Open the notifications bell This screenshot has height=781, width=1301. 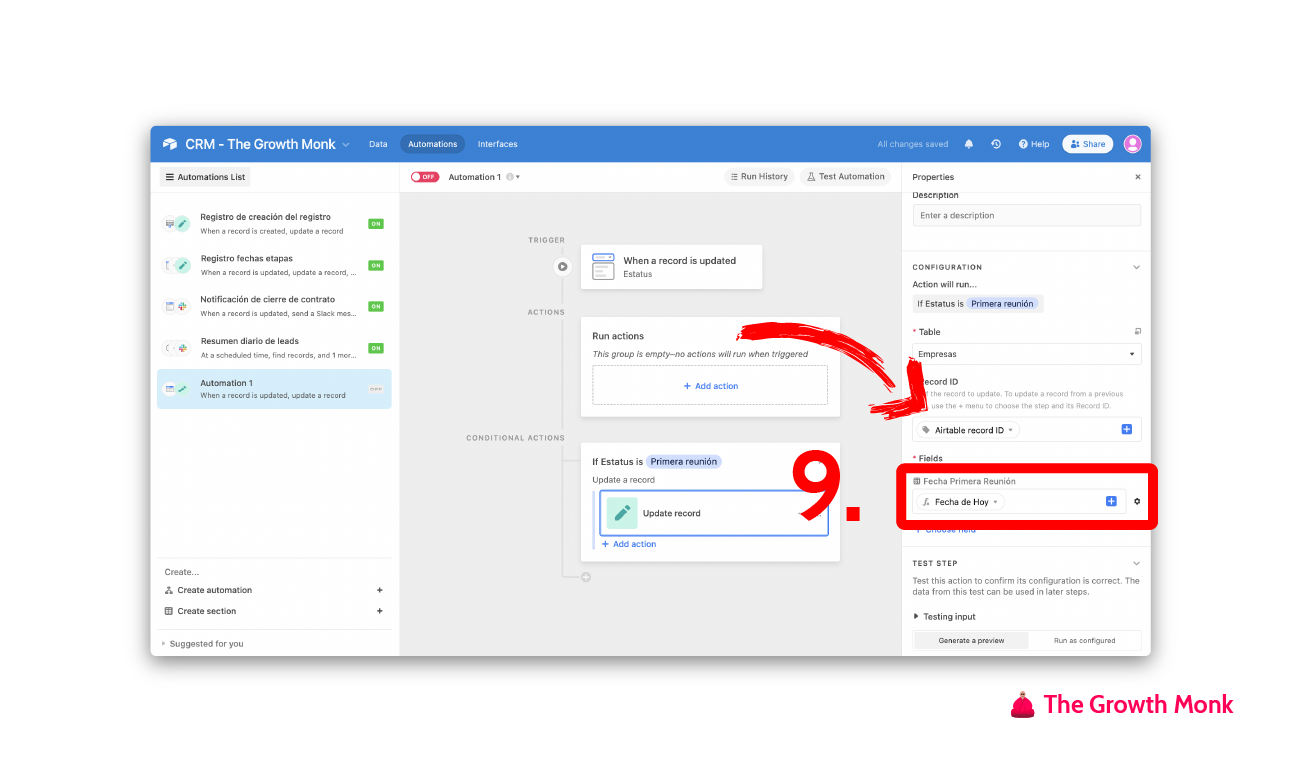pyautogui.click(x=969, y=144)
